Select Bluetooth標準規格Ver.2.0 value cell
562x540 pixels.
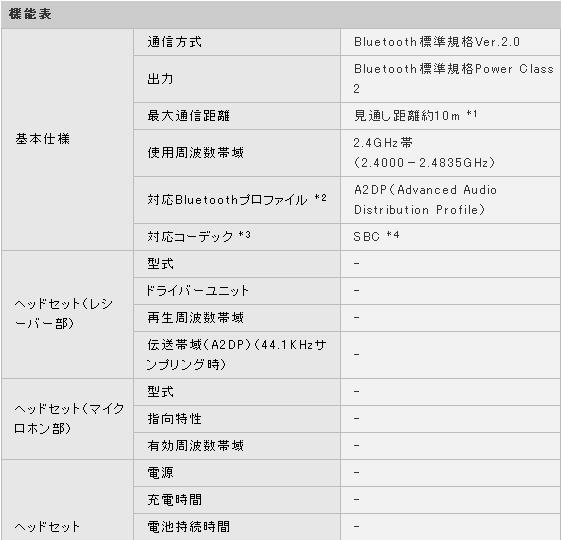click(x=451, y=42)
